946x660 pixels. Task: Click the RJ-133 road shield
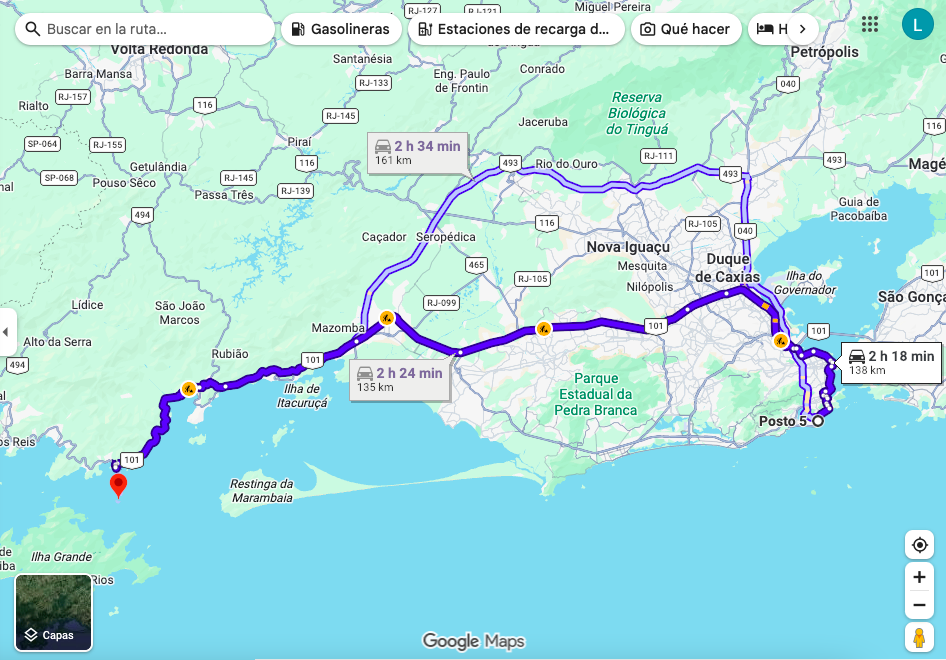[x=373, y=83]
